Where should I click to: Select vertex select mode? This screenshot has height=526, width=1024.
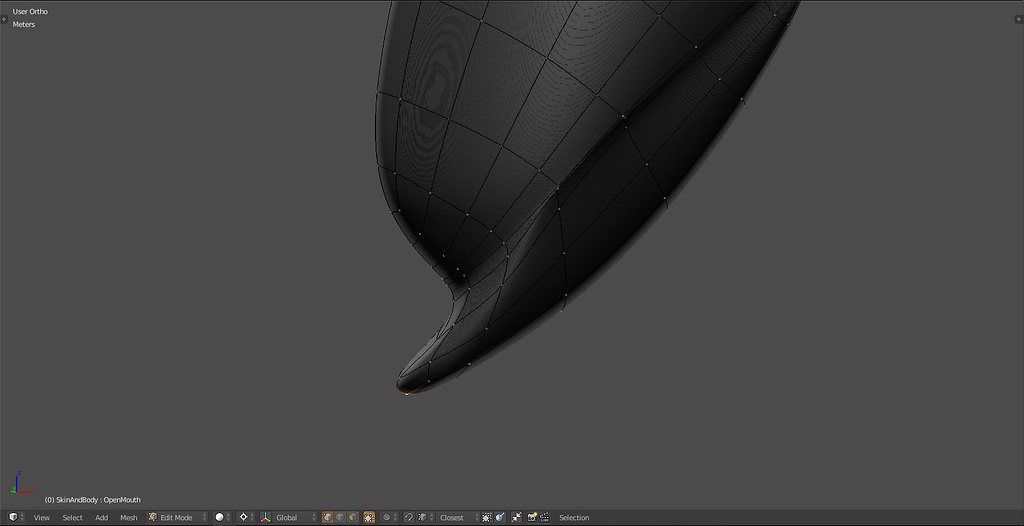(327, 517)
